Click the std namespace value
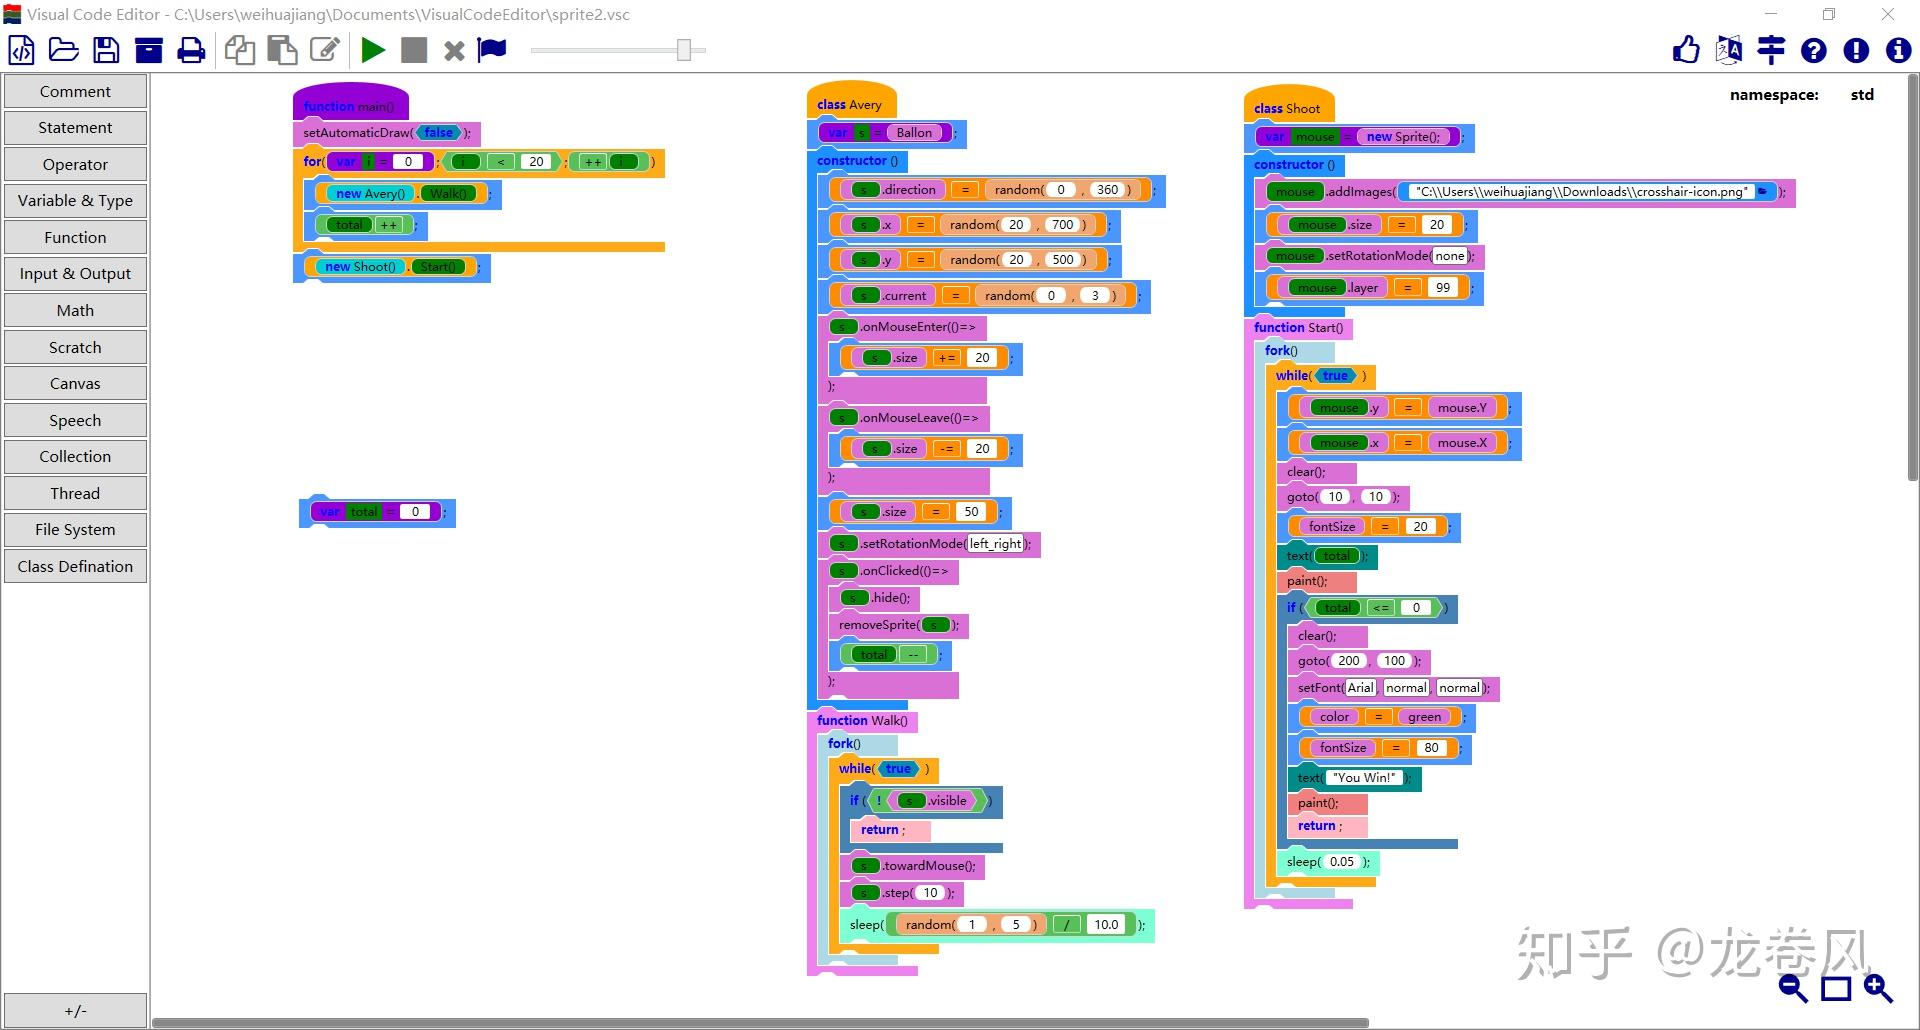1920x1030 pixels. tap(1862, 95)
